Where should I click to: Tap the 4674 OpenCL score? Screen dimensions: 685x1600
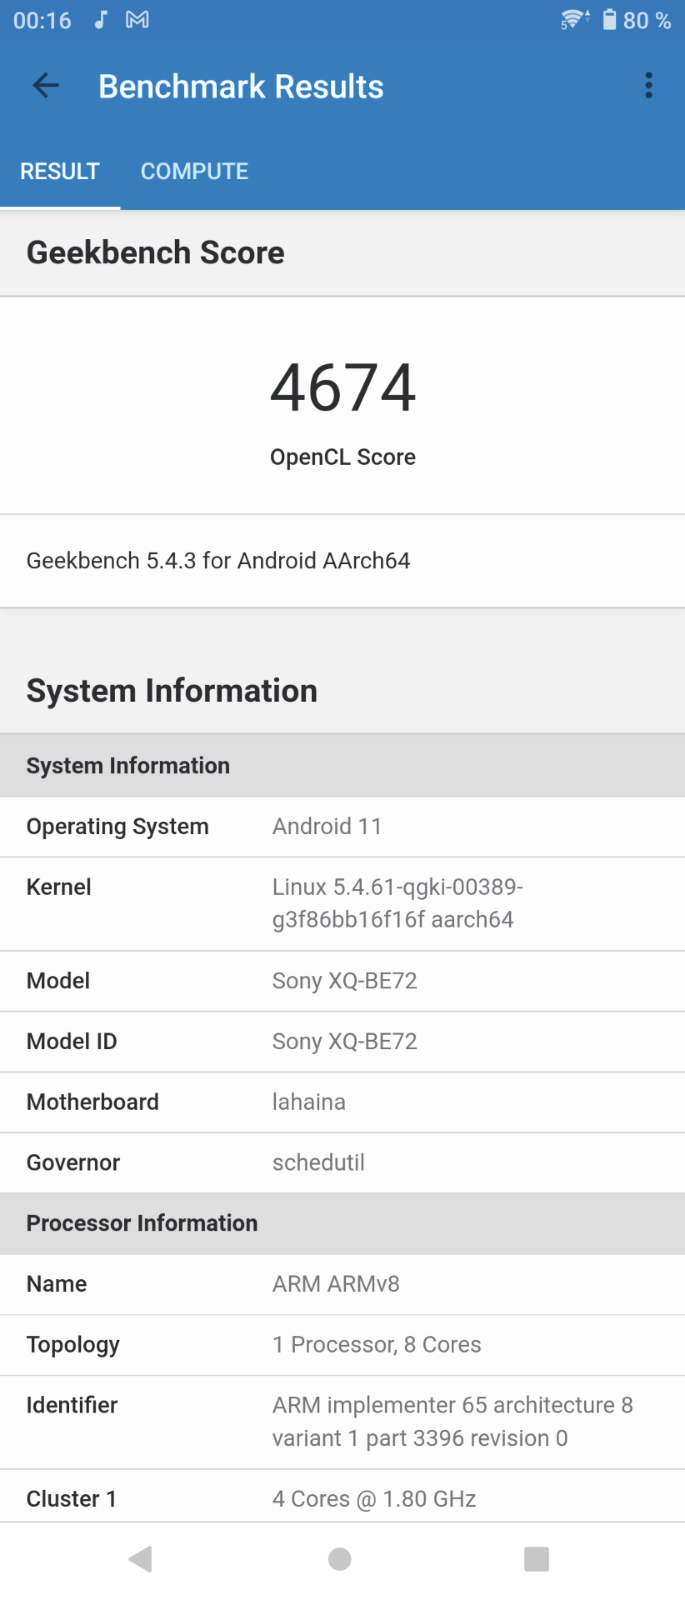pyautogui.click(x=343, y=388)
